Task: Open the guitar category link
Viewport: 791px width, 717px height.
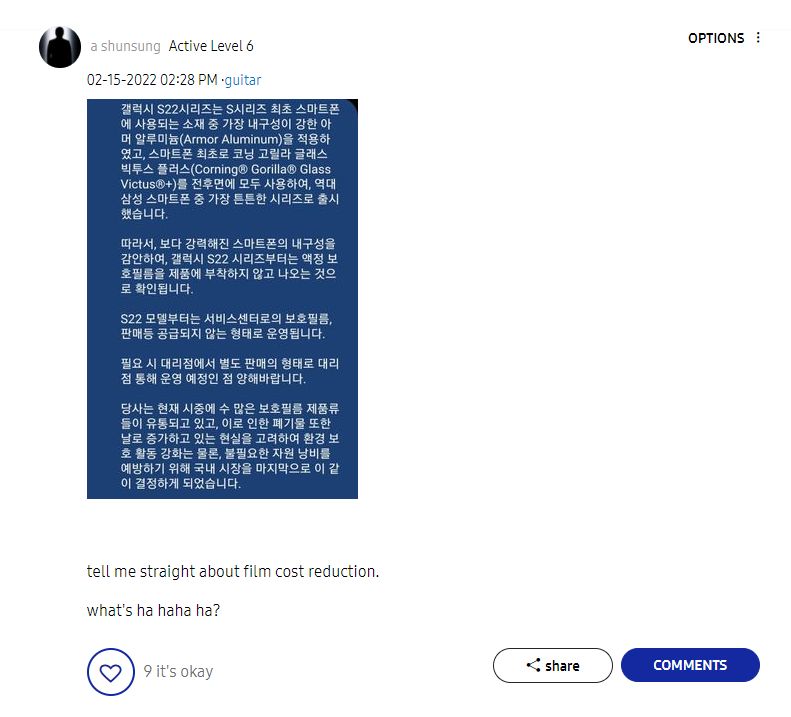Action: (x=243, y=80)
